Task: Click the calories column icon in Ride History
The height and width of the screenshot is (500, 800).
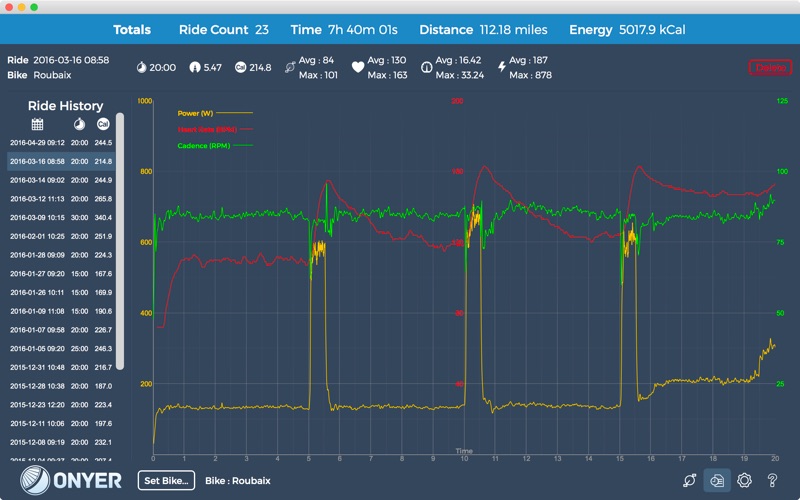Action: pyautogui.click(x=103, y=124)
